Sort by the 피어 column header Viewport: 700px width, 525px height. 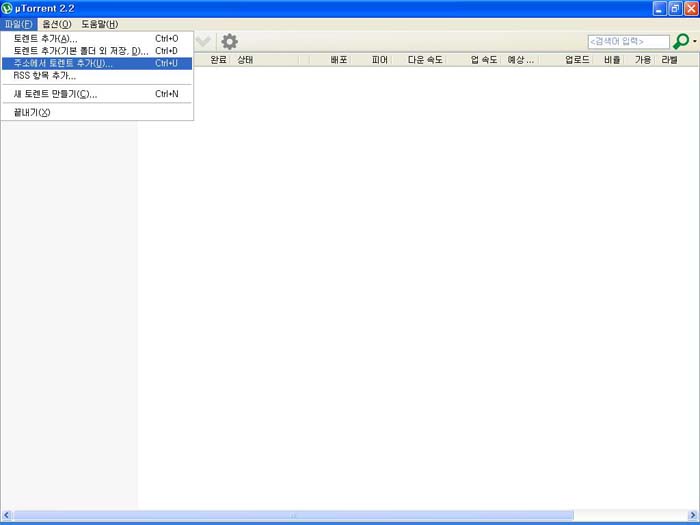pos(379,60)
